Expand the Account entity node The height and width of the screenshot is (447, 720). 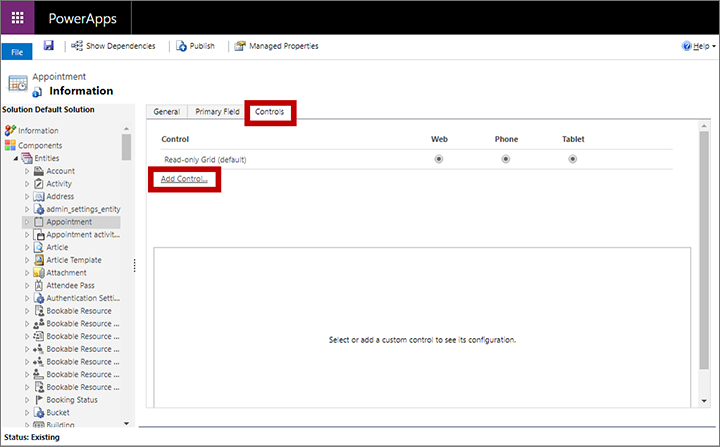point(28,172)
